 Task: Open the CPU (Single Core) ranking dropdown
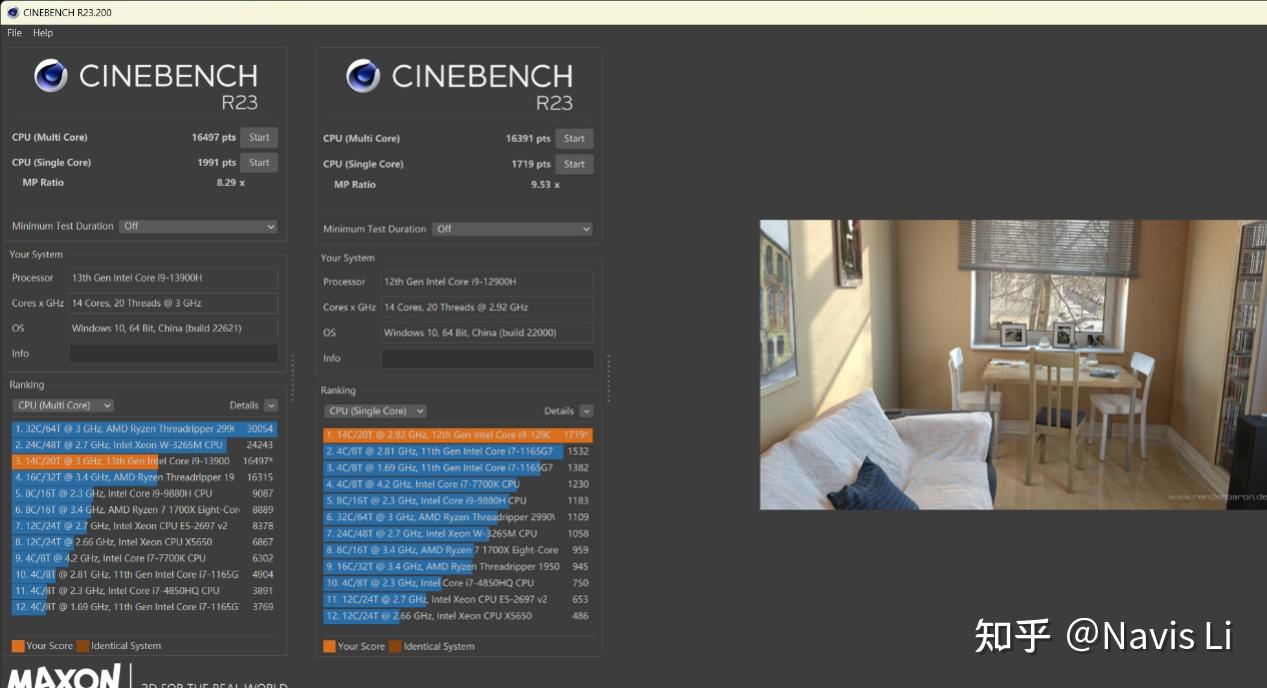[376, 411]
